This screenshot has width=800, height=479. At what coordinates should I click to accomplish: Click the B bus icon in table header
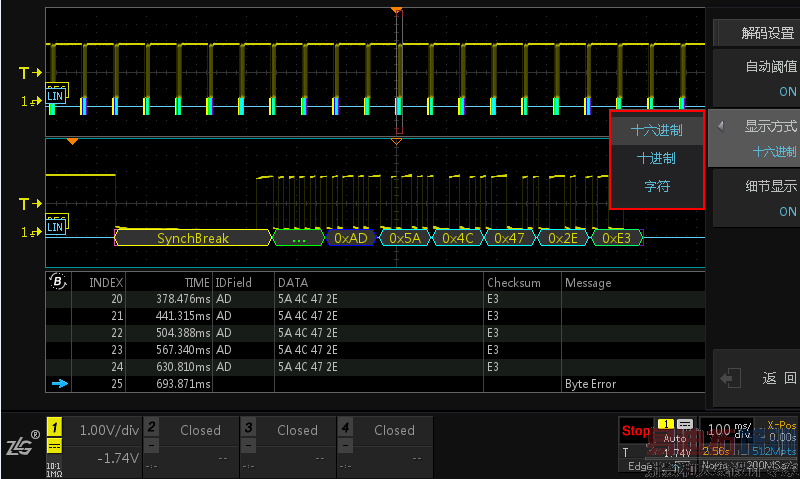pyautogui.click(x=58, y=282)
